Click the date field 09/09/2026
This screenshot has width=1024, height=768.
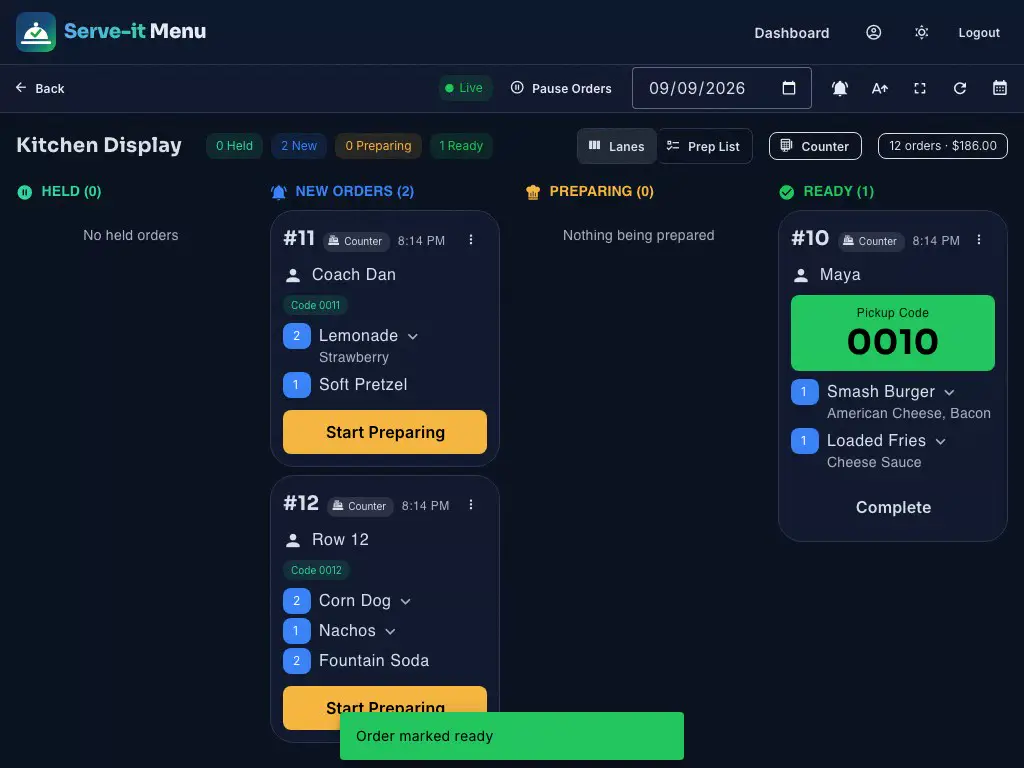[x=722, y=88]
